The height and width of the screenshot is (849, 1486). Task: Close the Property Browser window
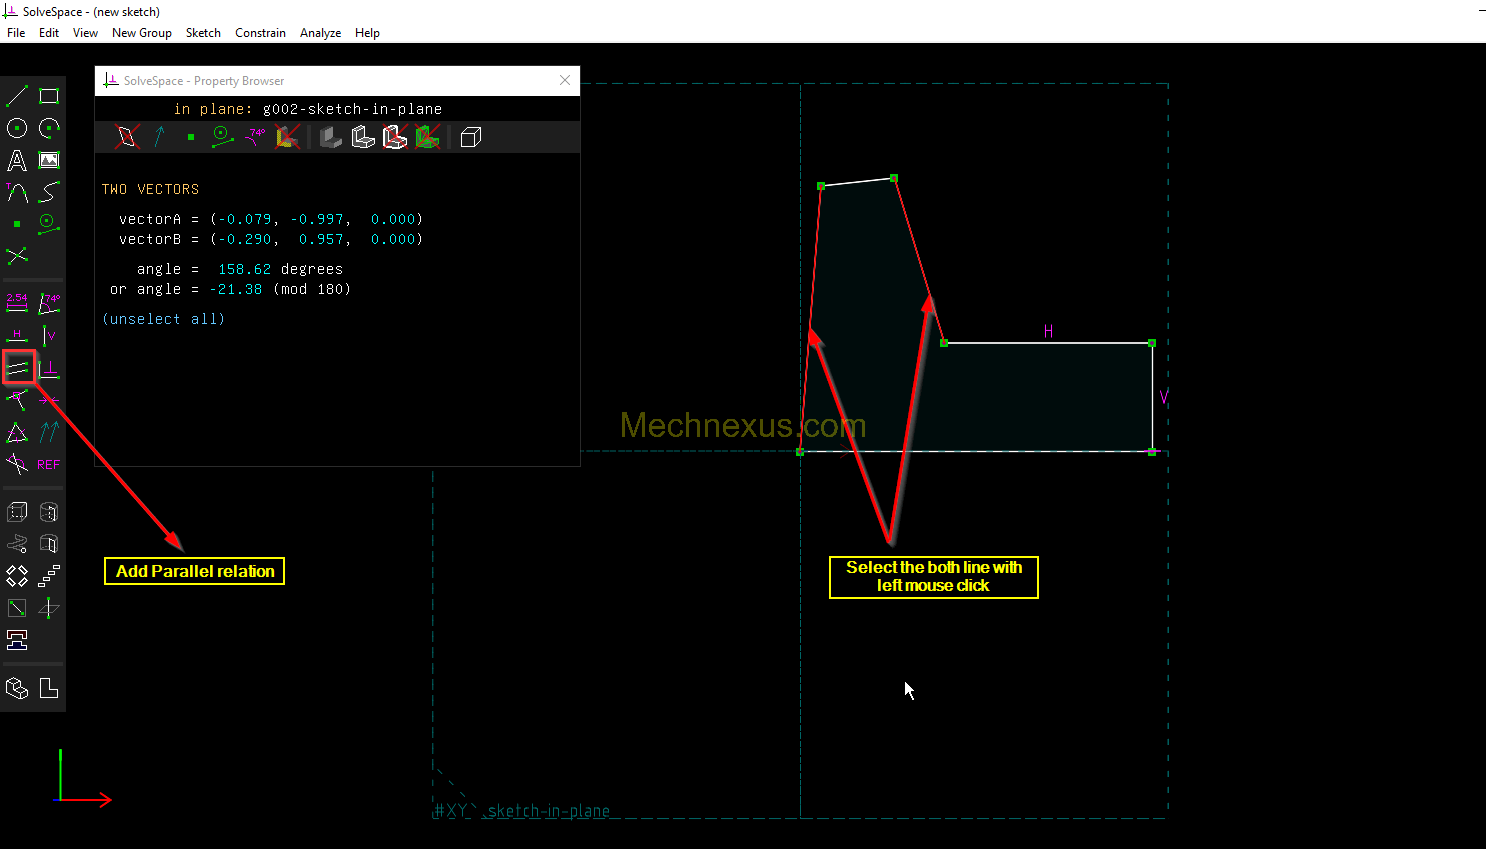(x=565, y=80)
